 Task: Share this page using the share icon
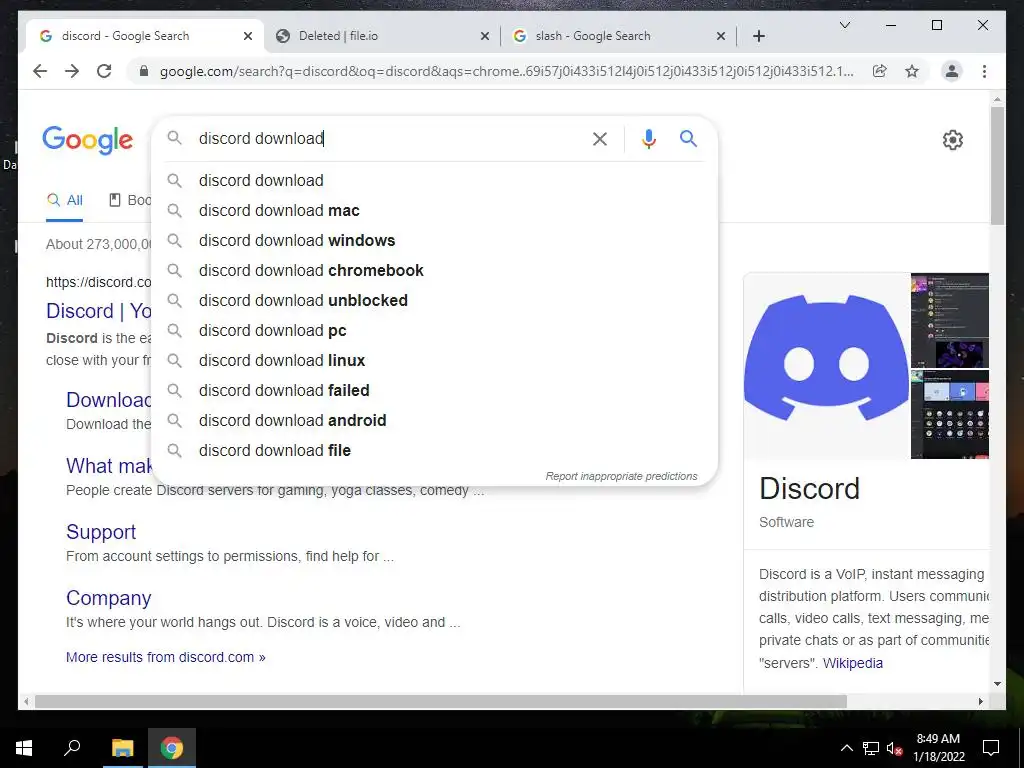tap(880, 71)
